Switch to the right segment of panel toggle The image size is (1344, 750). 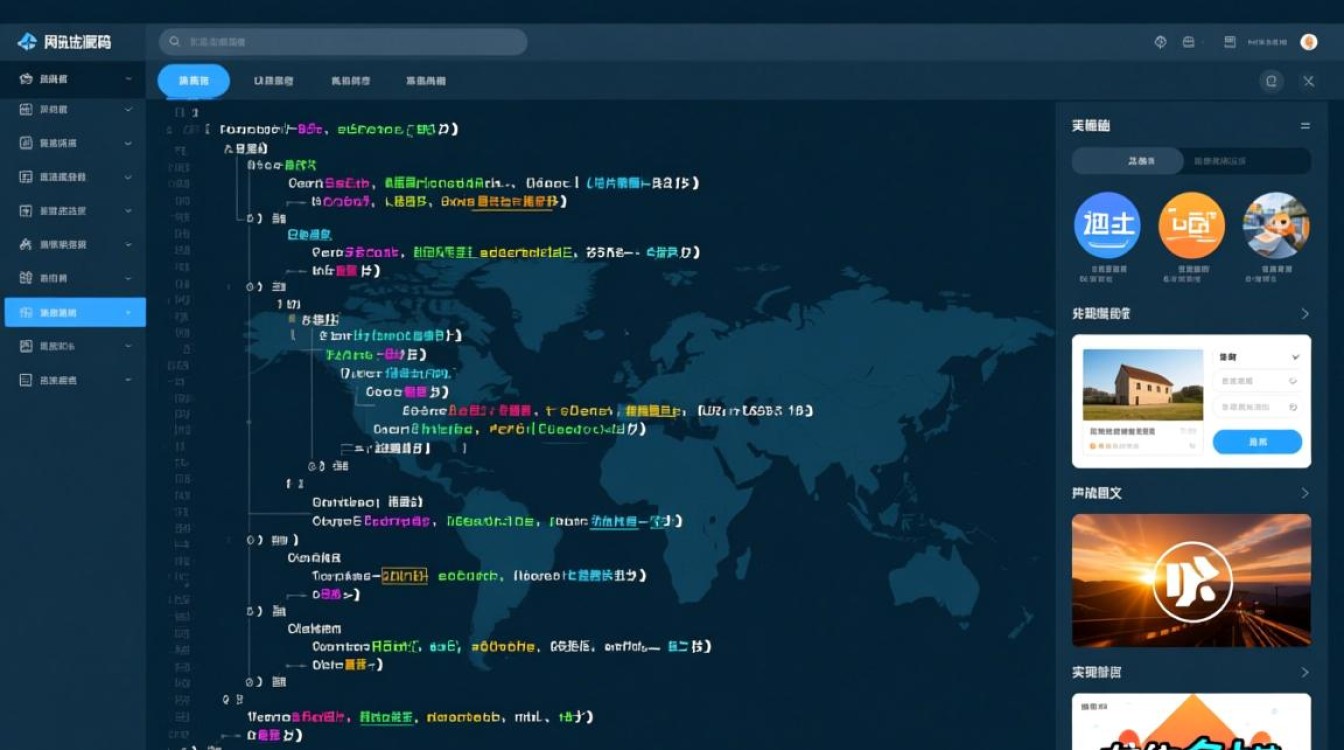point(1246,161)
